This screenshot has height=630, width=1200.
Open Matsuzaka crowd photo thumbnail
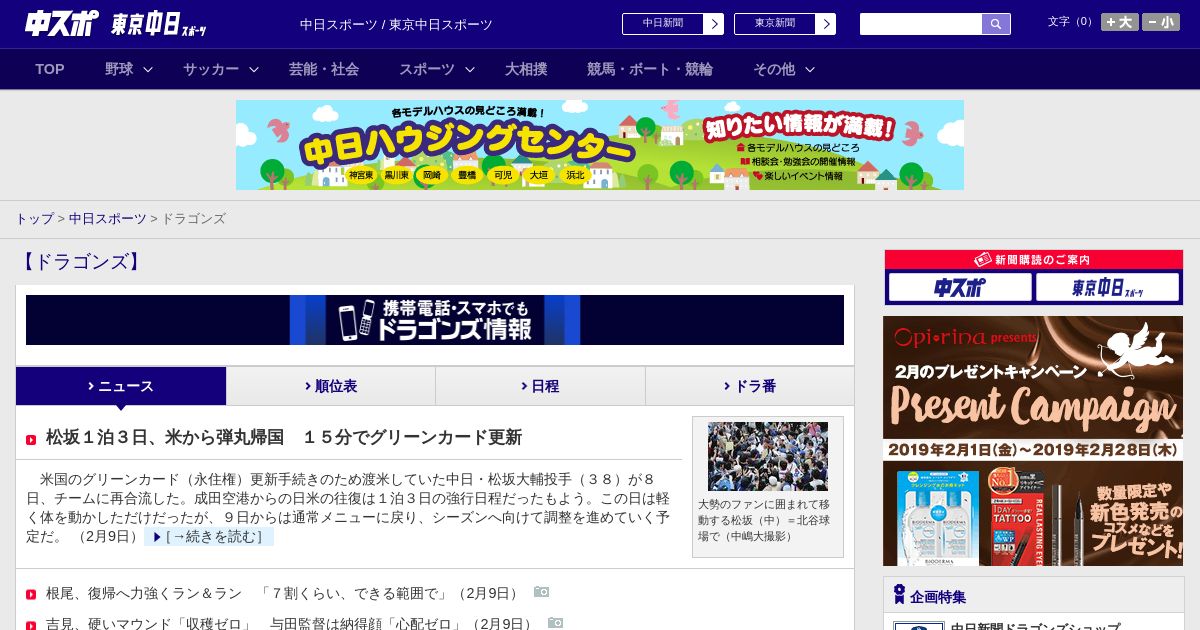point(768,456)
